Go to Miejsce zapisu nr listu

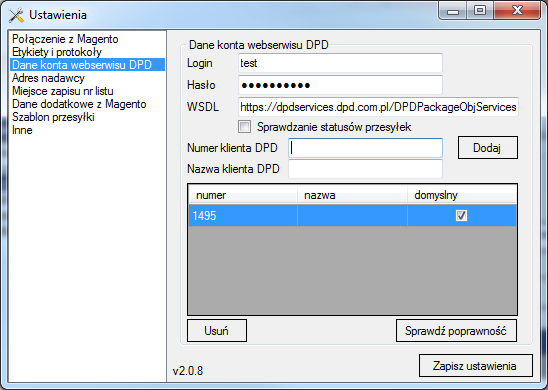point(63,91)
